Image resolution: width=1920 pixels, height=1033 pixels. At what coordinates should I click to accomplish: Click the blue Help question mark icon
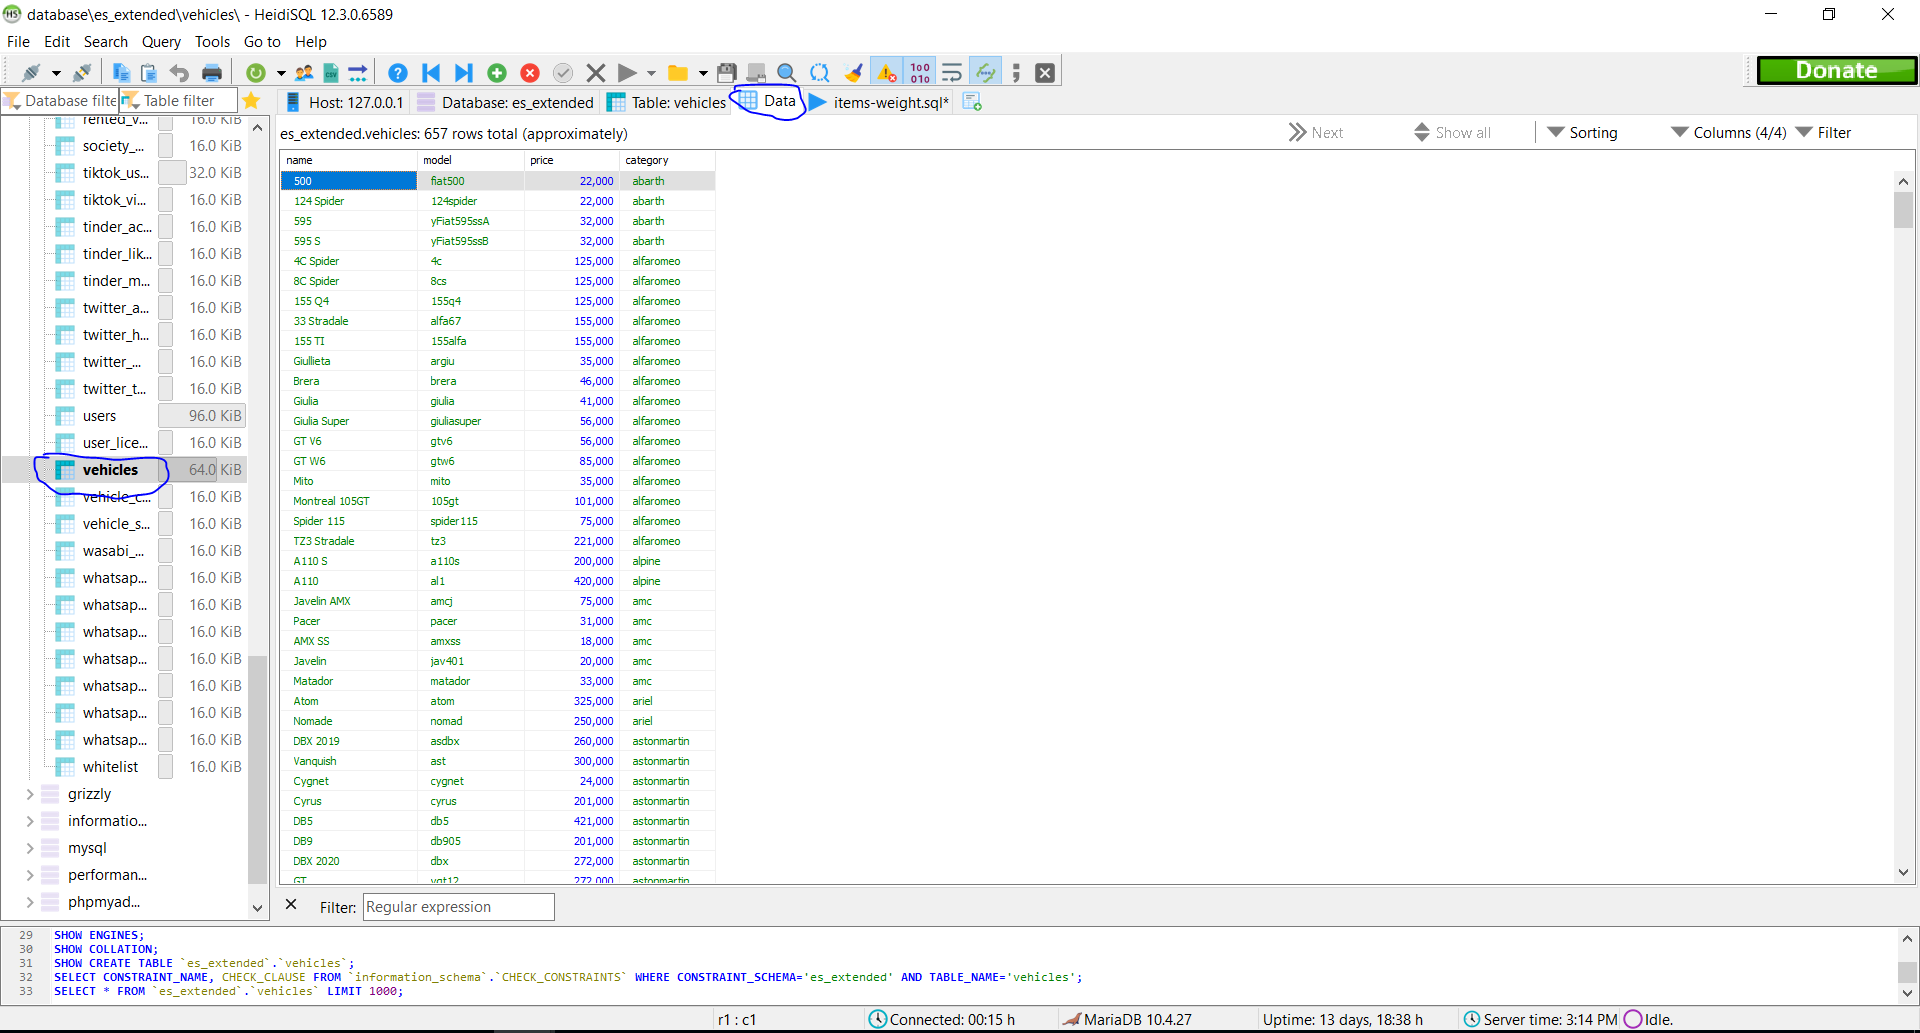point(397,72)
